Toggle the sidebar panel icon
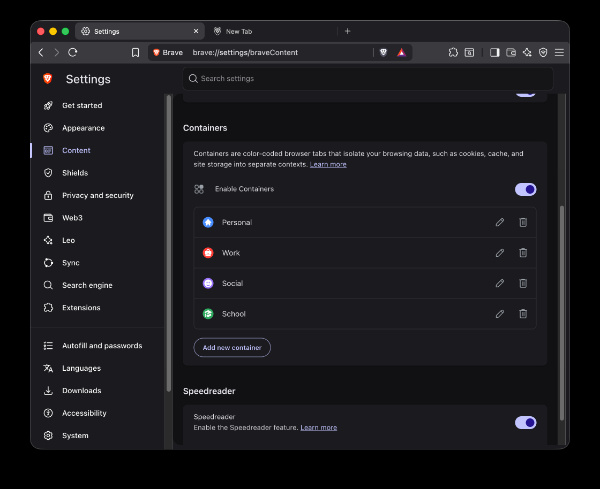Viewport: 600px width, 489px height. click(x=494, y=52)
